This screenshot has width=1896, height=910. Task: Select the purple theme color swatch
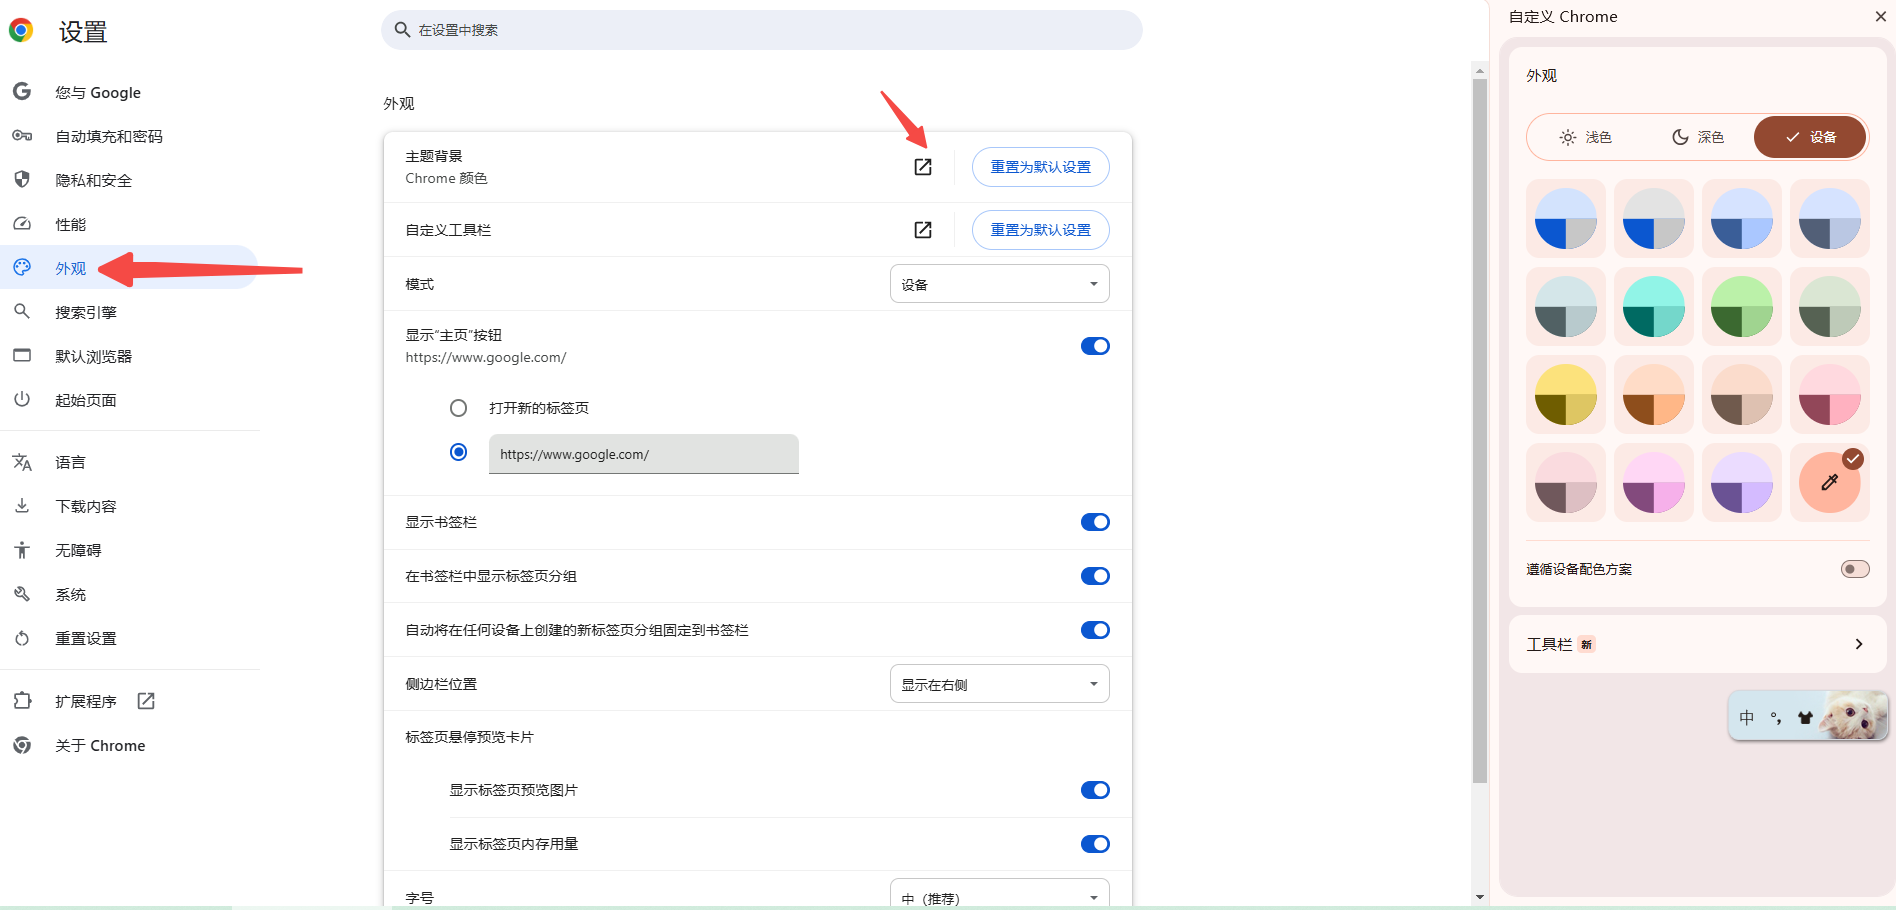click(1742, 482)
